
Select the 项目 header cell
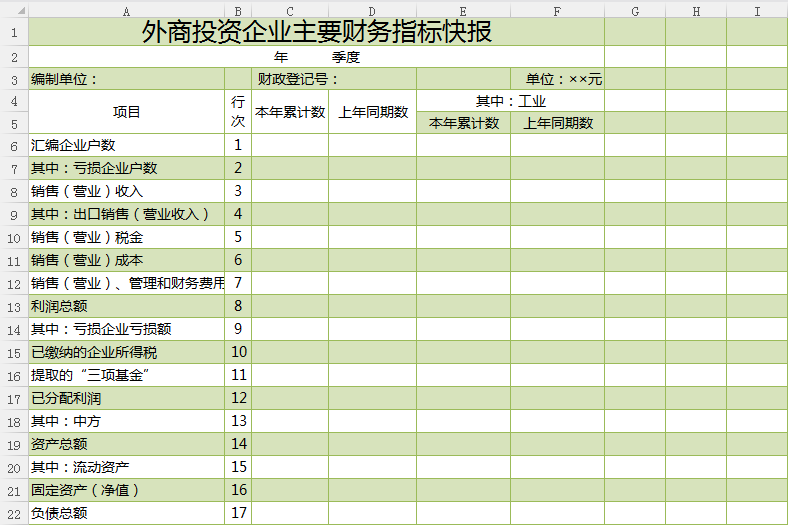[126, 112]
